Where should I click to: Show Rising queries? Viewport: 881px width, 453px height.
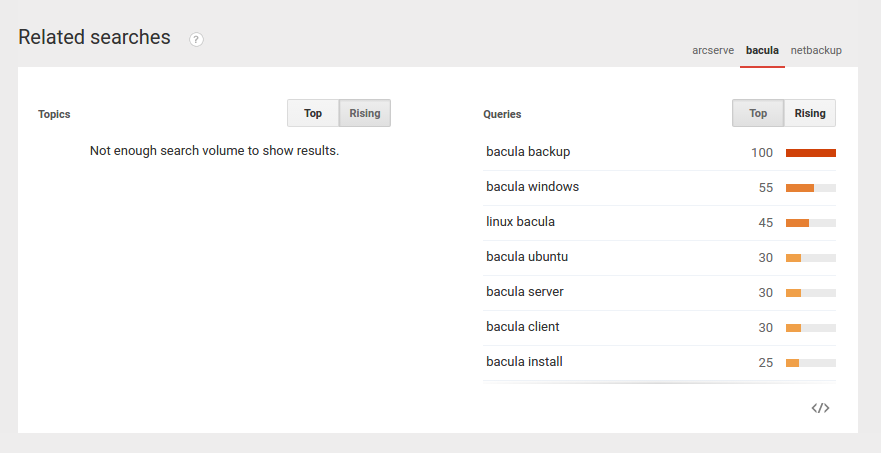(810, 113)
